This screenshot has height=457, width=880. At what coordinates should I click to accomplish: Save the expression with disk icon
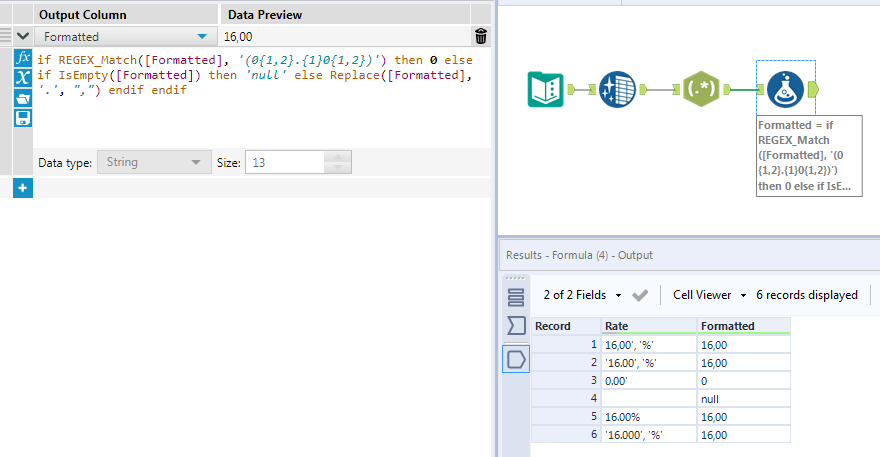click(23, 118)
